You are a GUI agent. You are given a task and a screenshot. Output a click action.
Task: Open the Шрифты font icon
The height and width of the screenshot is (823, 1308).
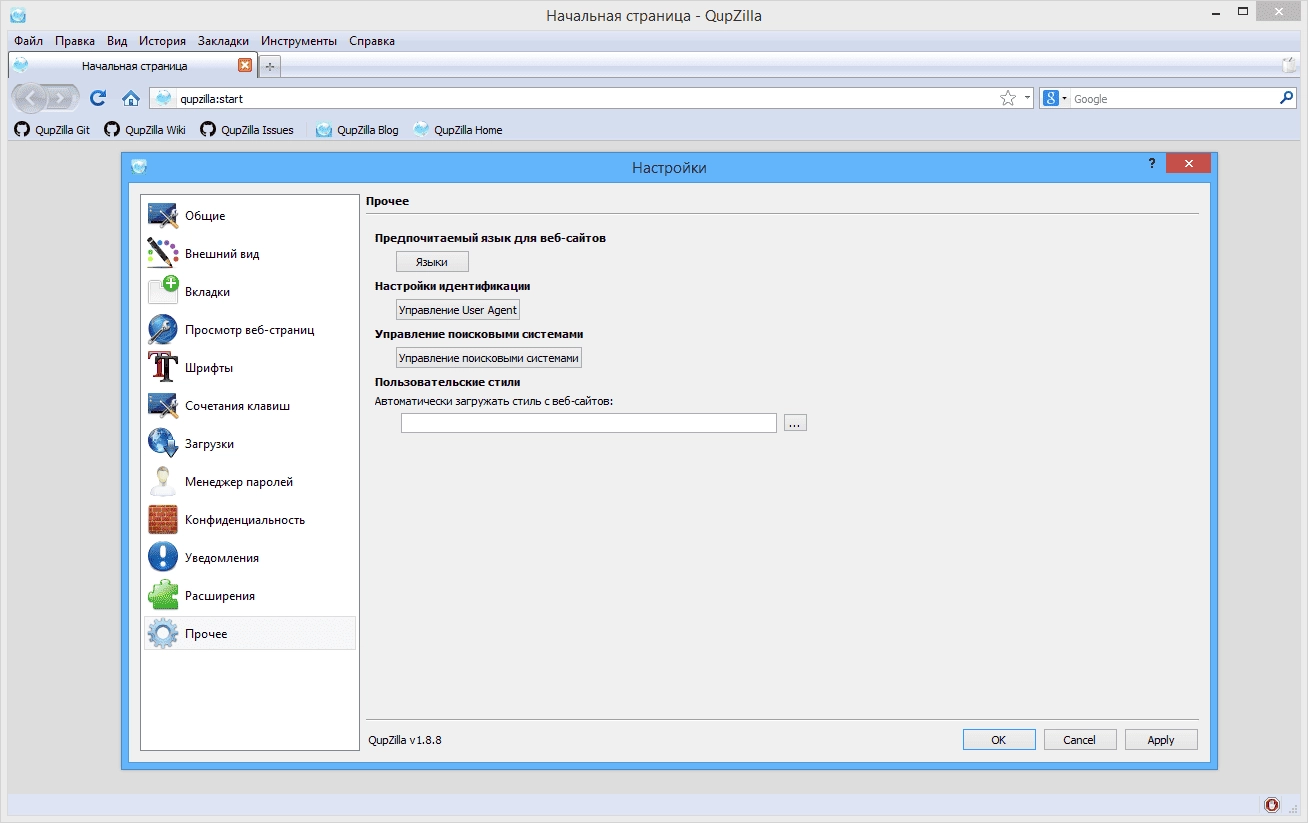pos(162,368)
